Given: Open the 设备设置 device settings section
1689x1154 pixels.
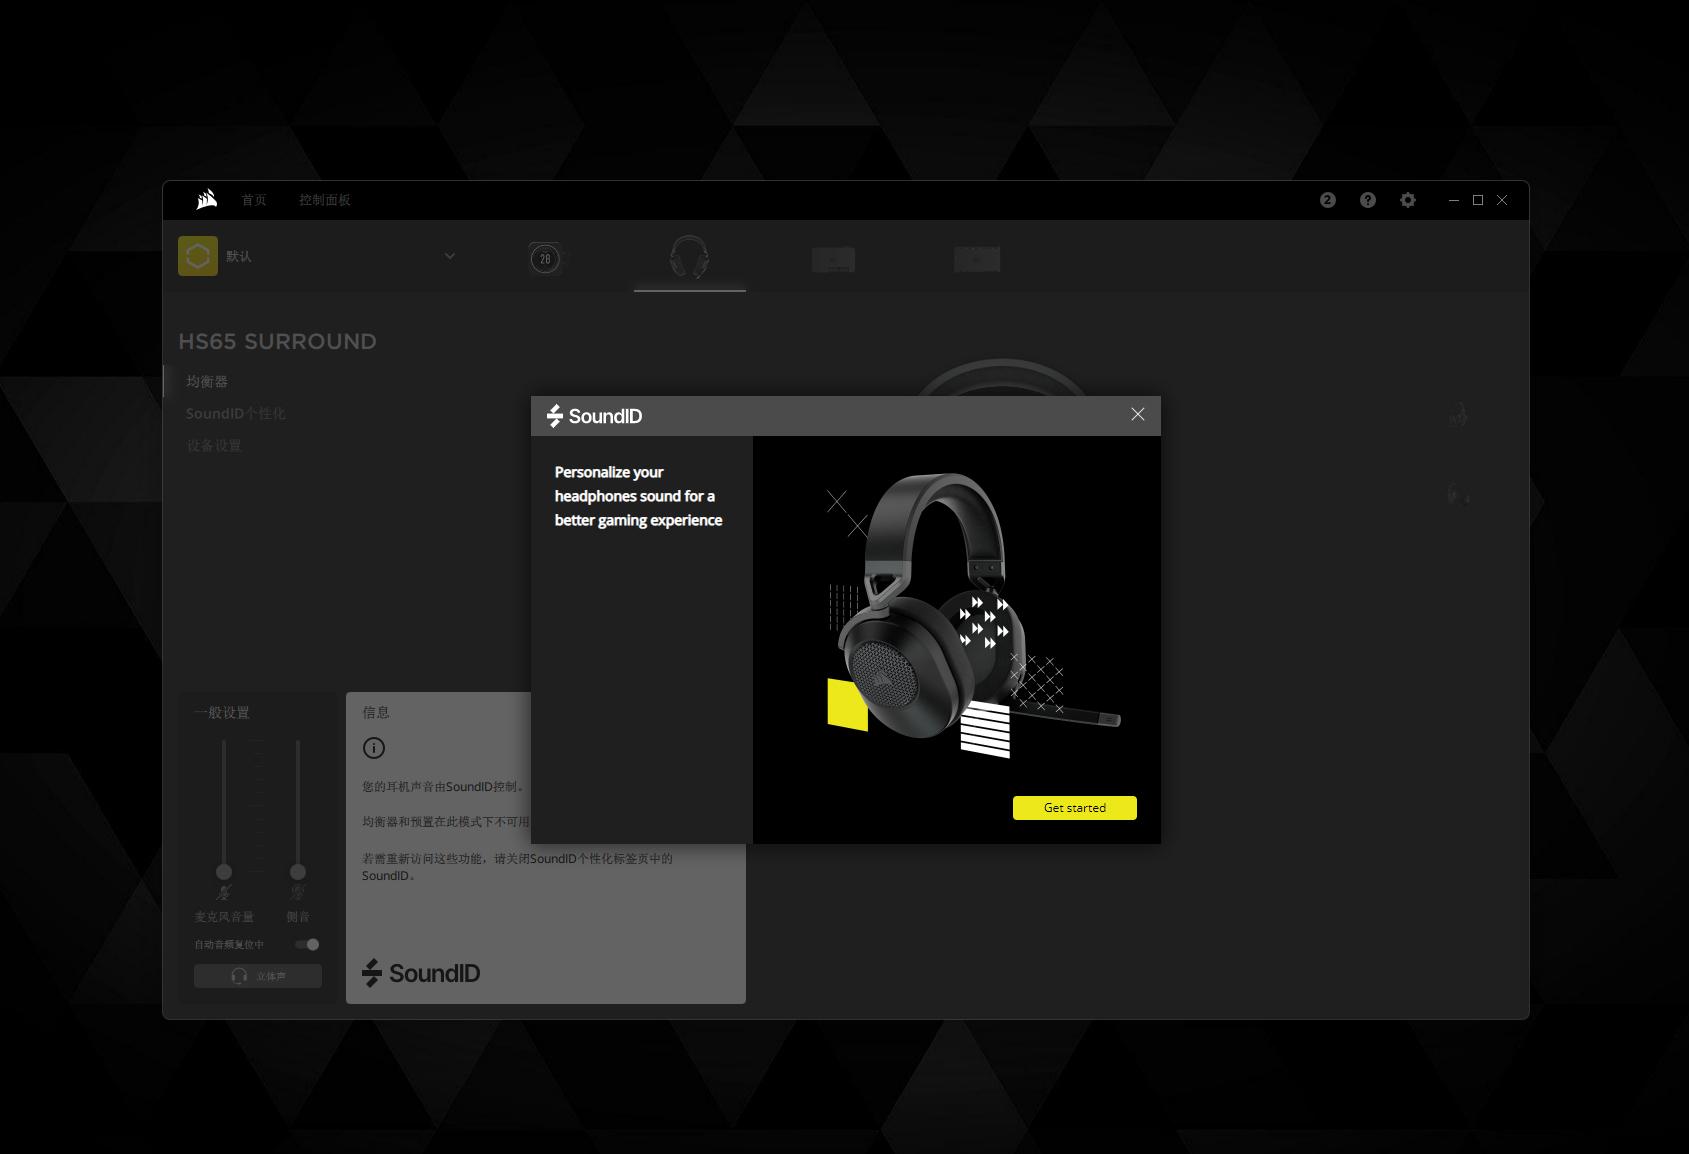Looking at the screenshot, I should point(214,446).
